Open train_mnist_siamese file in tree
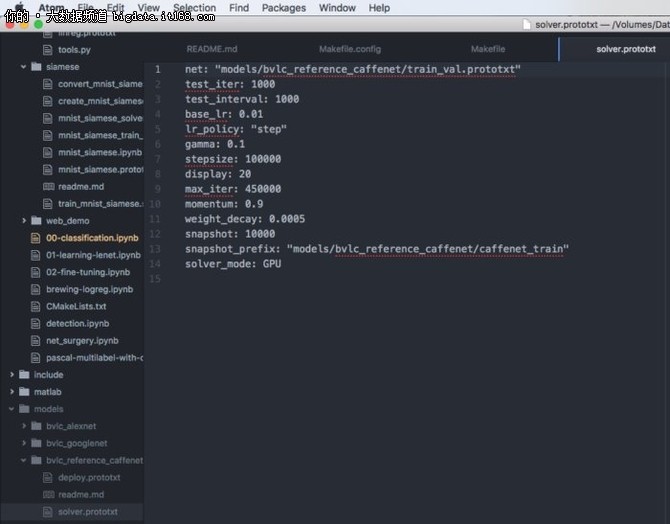This screenshot has width=670, height=524. (99, 204)
